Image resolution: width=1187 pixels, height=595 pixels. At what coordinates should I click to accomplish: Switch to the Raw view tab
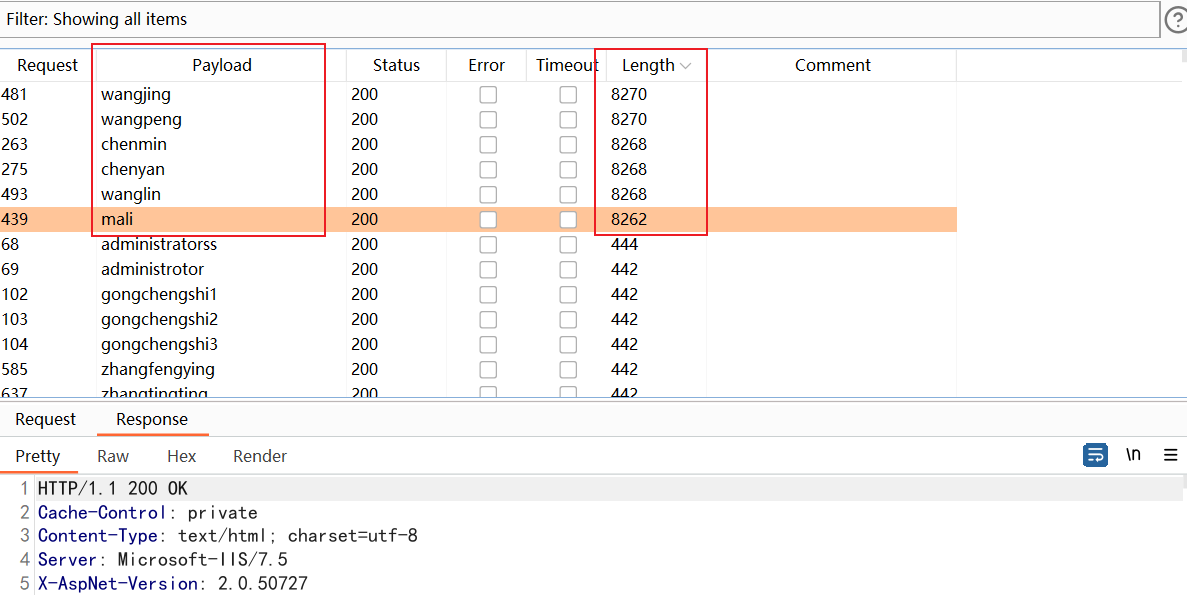tap(113, 456)
